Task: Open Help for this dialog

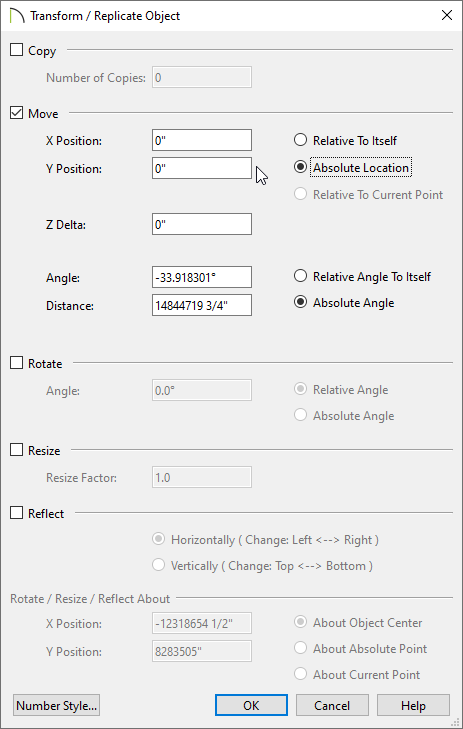Action: point(413,705)
